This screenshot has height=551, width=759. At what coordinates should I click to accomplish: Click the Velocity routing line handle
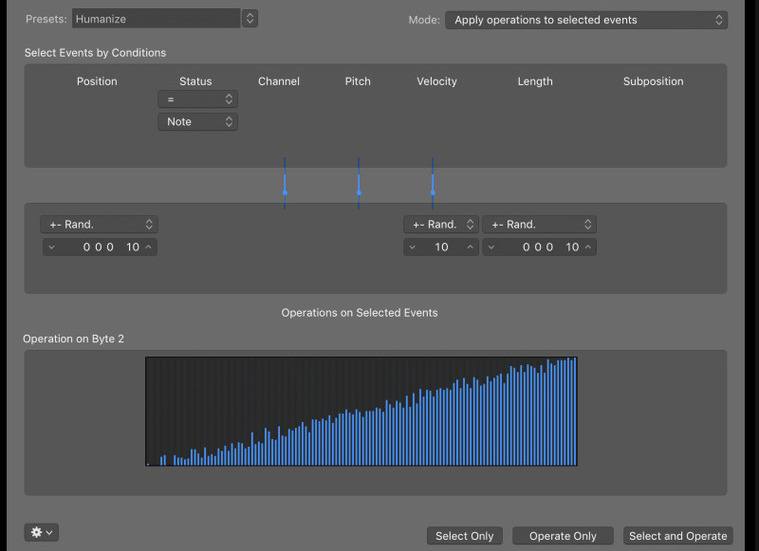(433, 192)
